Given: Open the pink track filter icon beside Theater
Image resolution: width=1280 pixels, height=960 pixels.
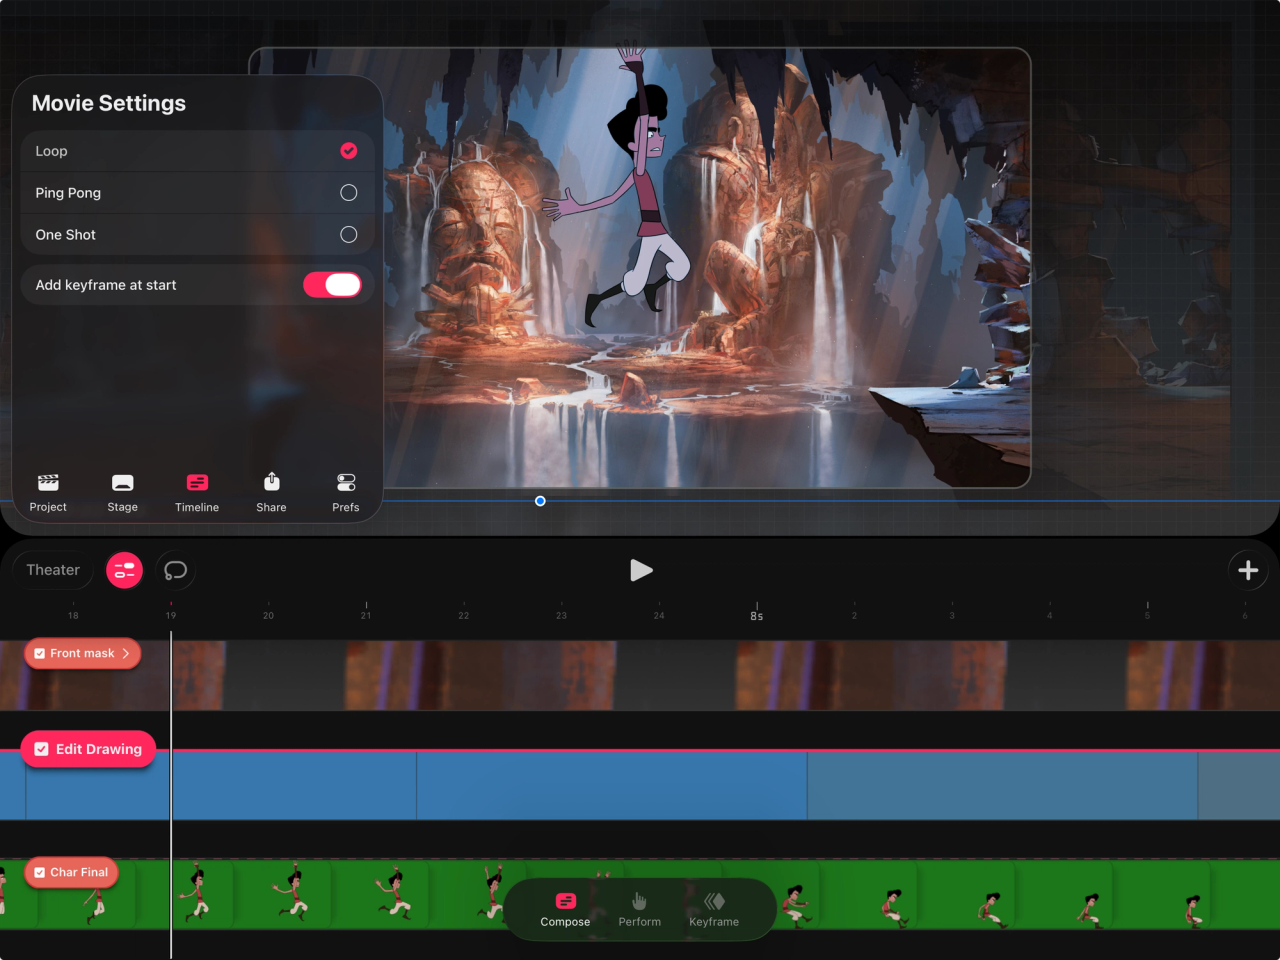Looking at the screenshot, I should pyautogui.click(x=124, y=570).
